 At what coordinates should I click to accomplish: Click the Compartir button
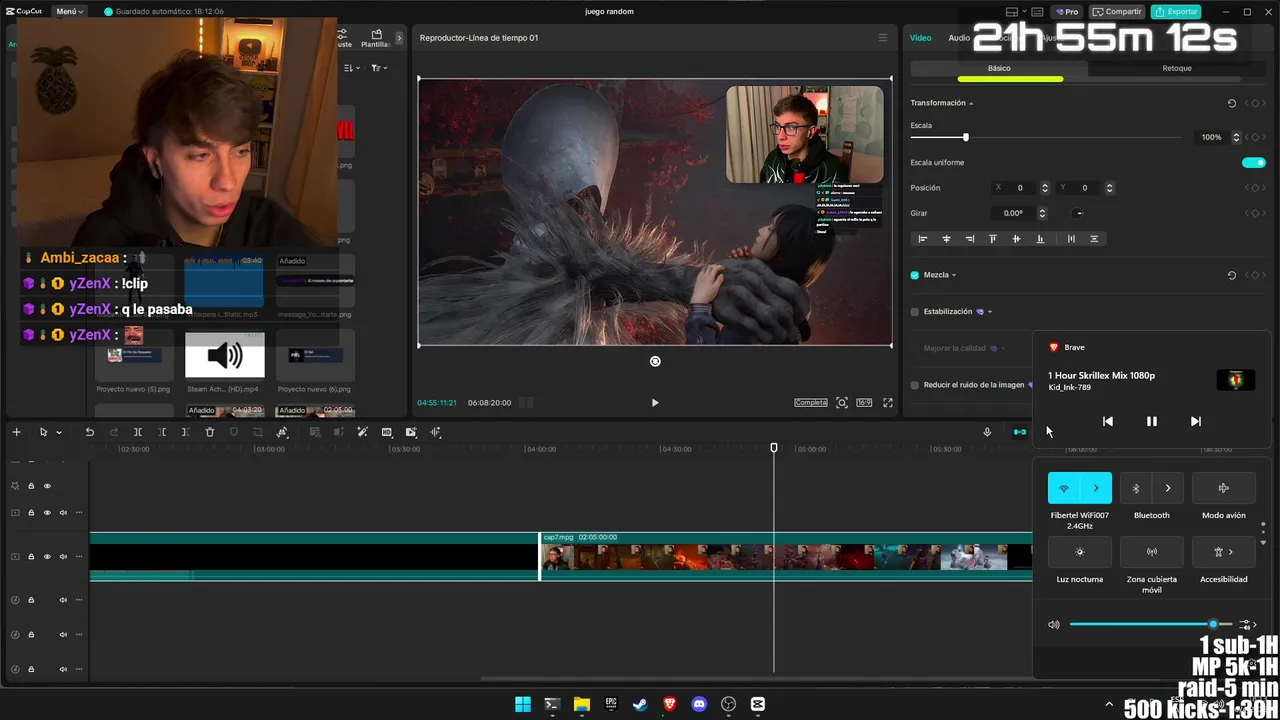pyautogui.click(x=1117, y=12)
